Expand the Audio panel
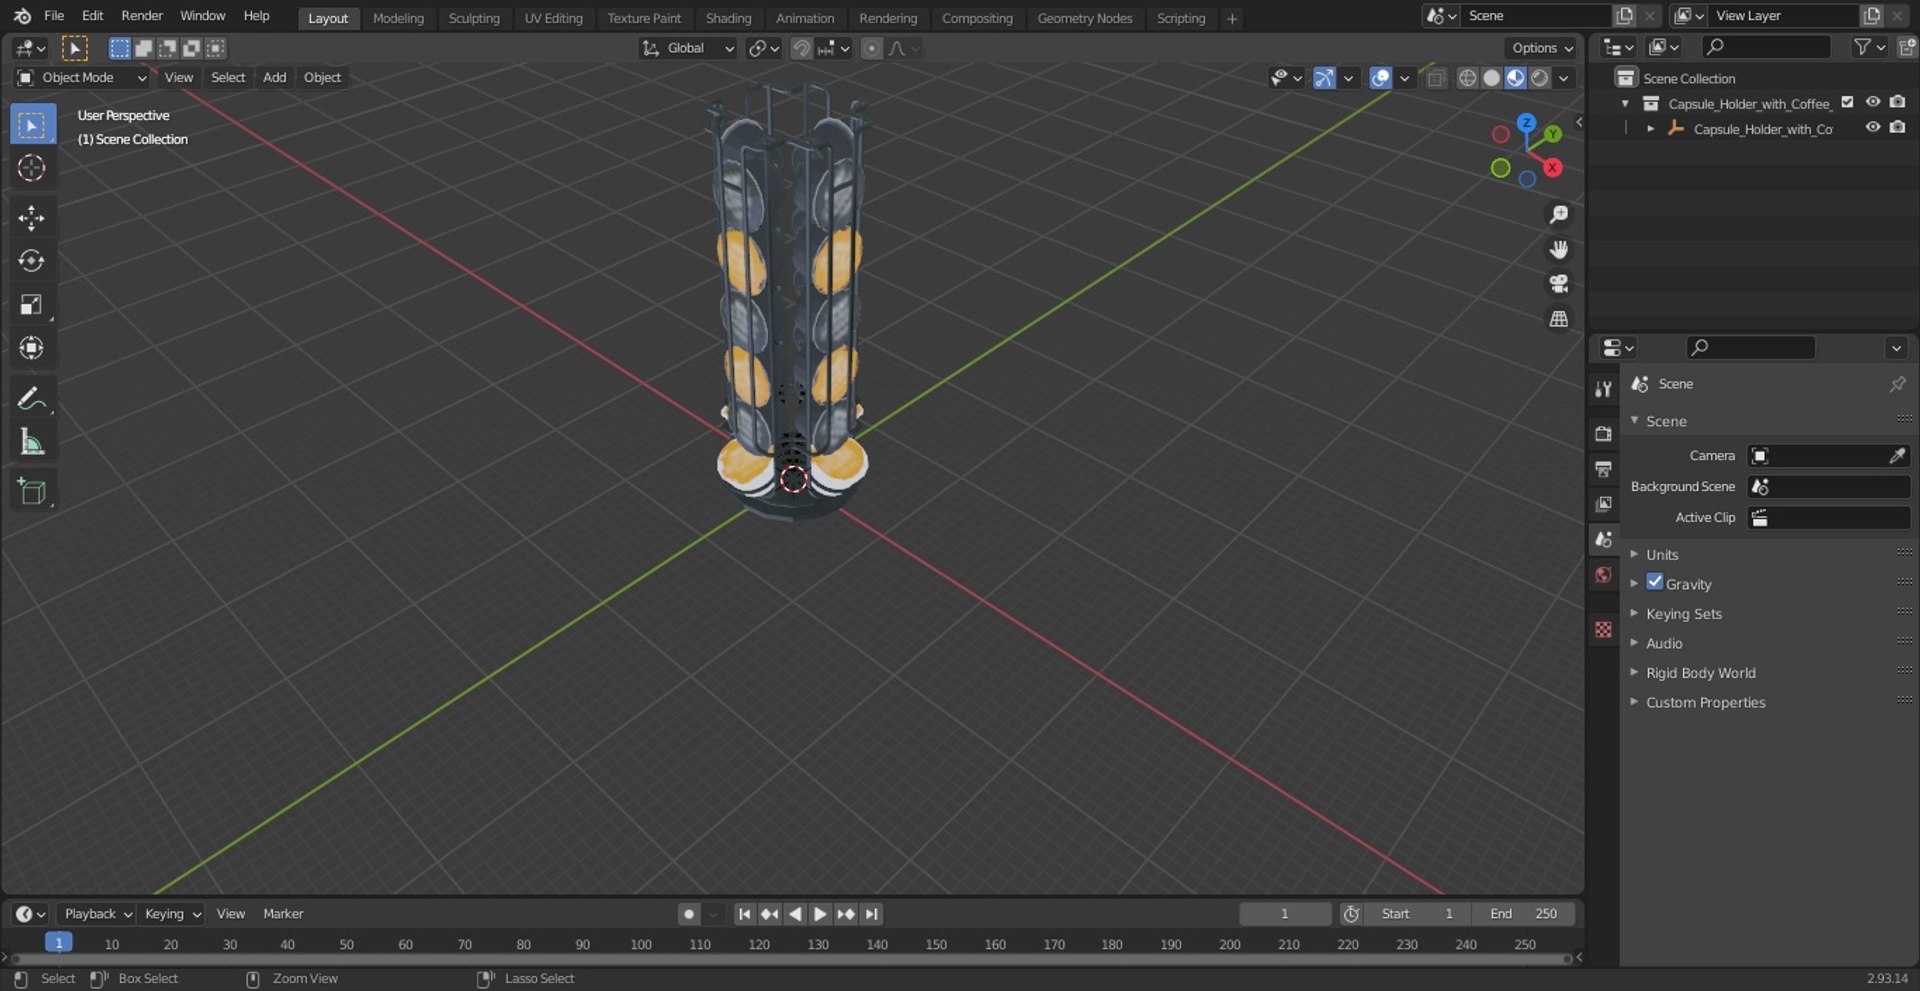1920x991 pixels. coord(1664,644)
